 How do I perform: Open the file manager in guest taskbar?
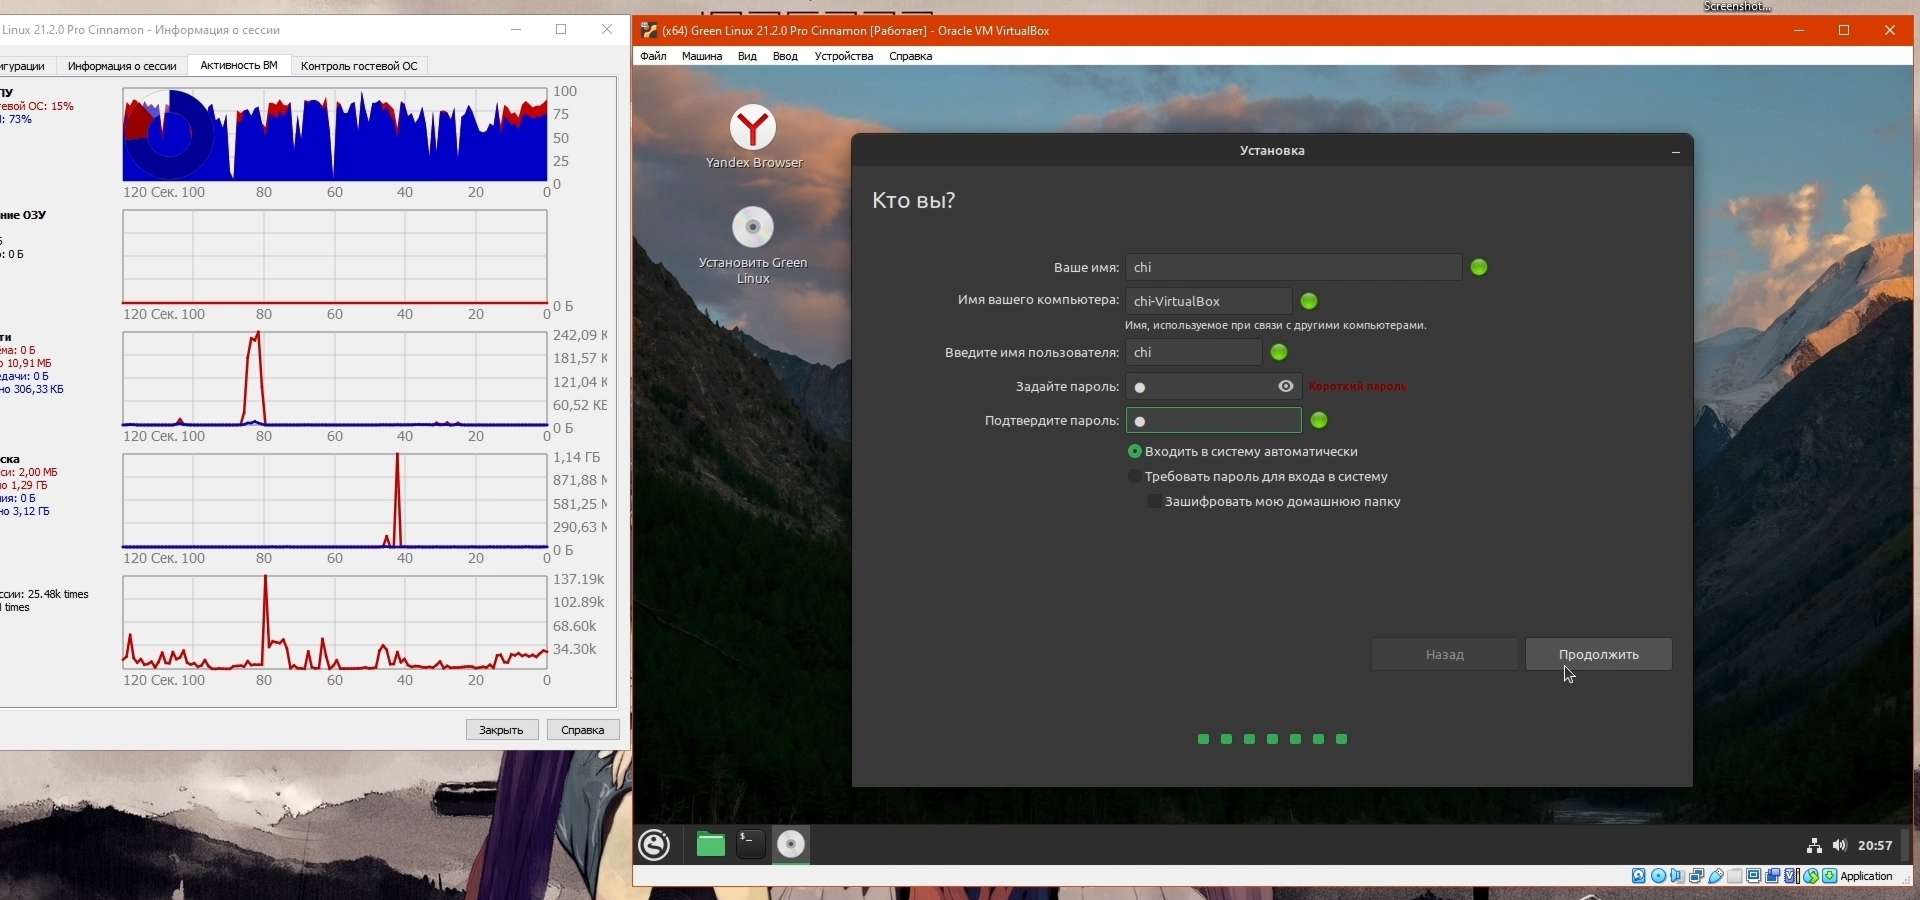(x=710, y=845)
